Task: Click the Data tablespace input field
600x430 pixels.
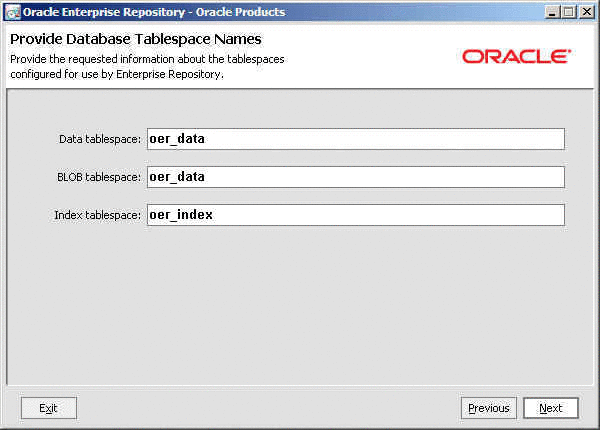Action: point(355,139)
